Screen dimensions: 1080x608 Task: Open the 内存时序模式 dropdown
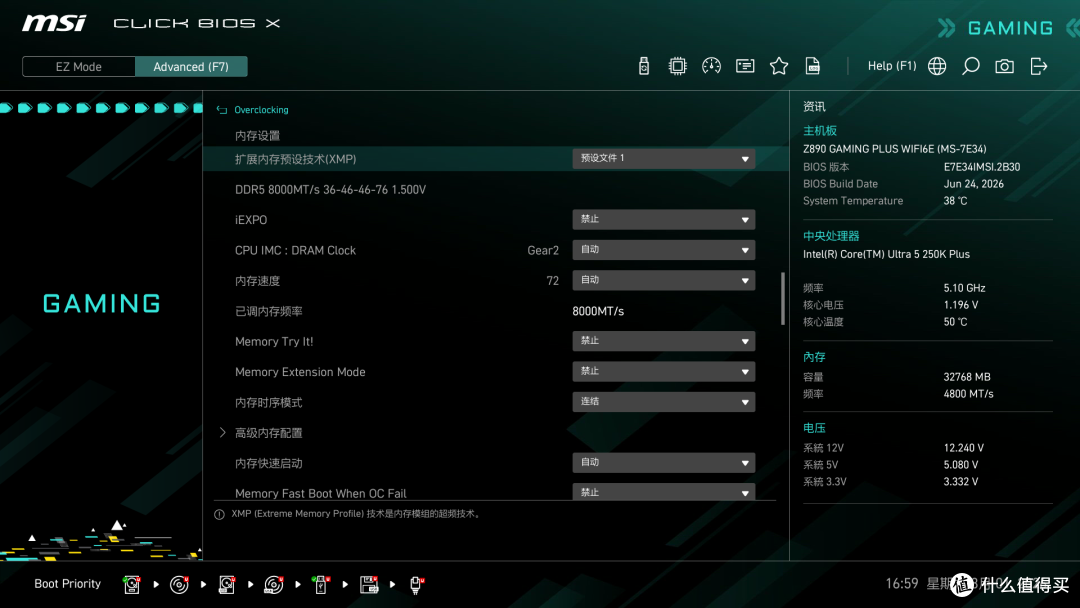pos(663,401)
